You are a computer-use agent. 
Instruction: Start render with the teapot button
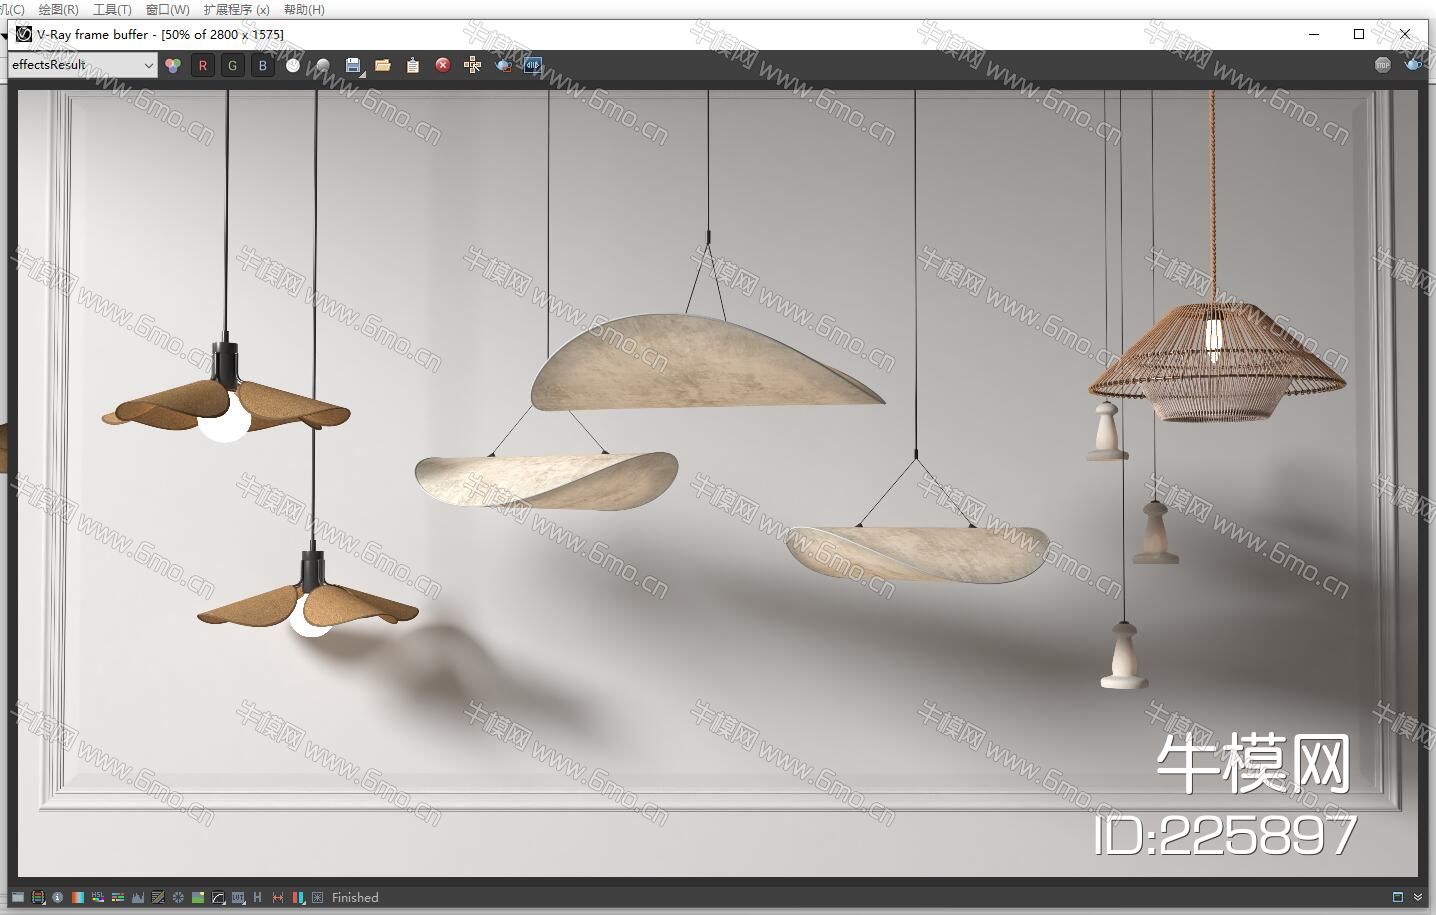point(1412,65)
